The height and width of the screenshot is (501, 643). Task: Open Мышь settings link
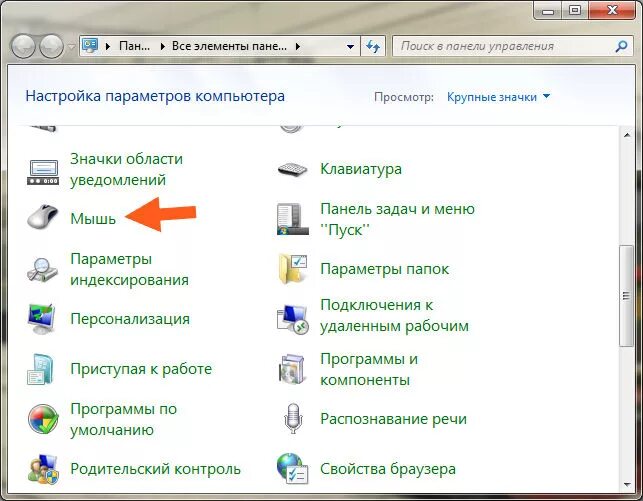93,219
